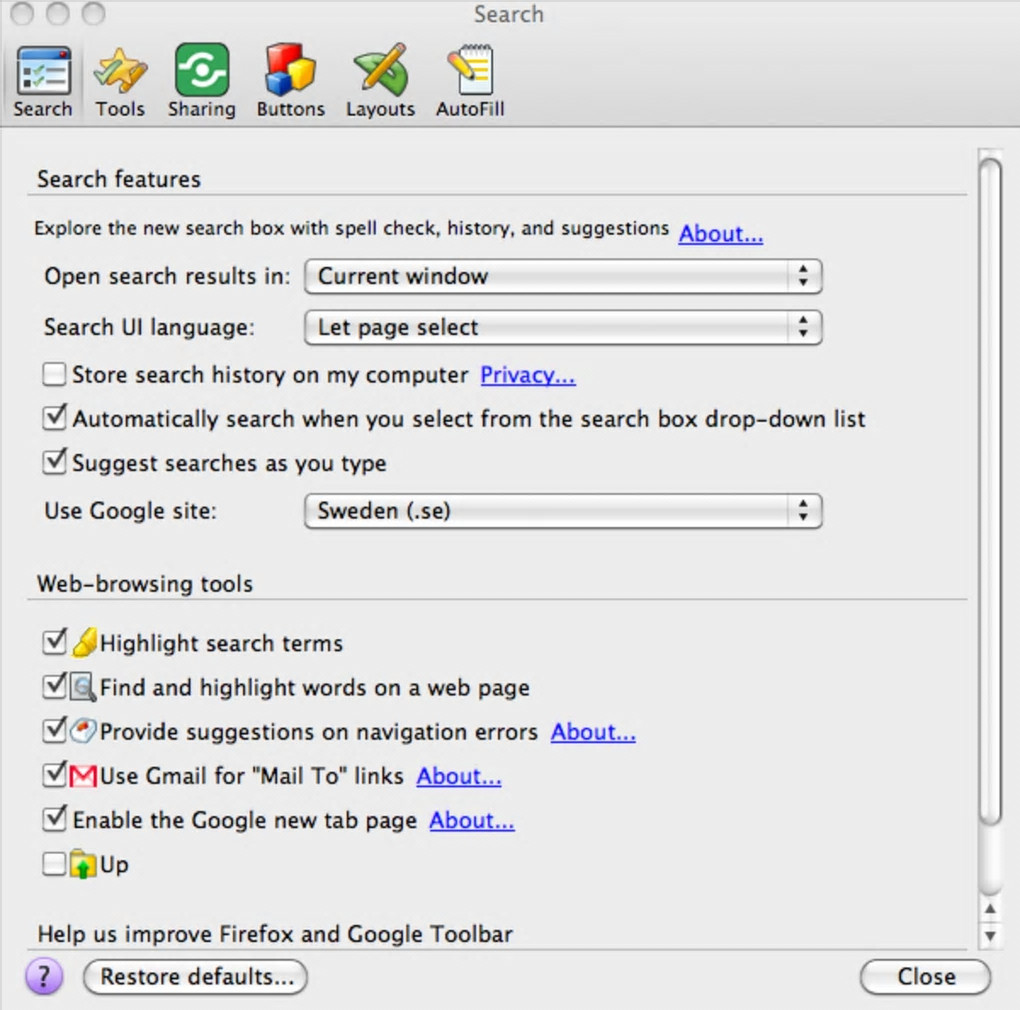This screenshot has width=1020, height=1010.
Task: Click Help us improve Firefox heading
Action: pyautogui.click(x=275, y=934)
